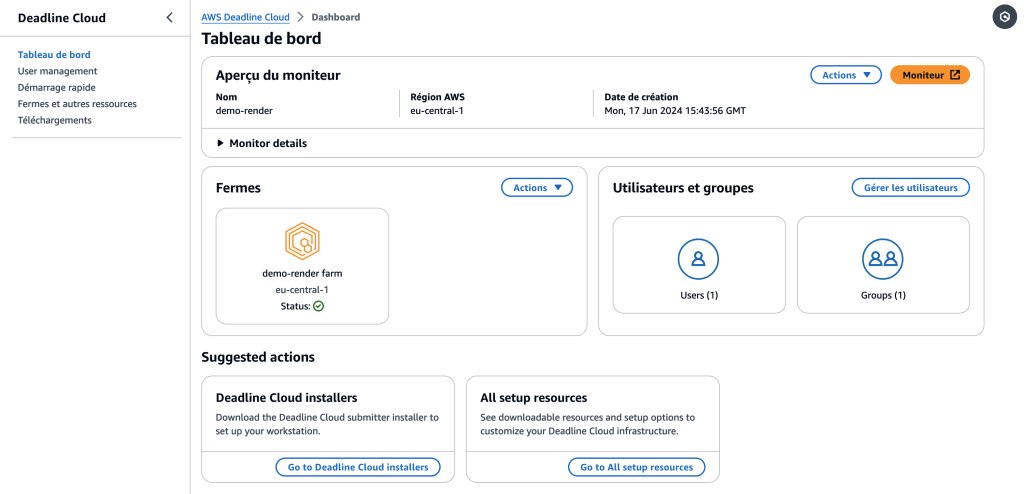Click the Gérer les utilisateurs button
This screenshot has height=494, width=1024.
click(x=910, y=188)
